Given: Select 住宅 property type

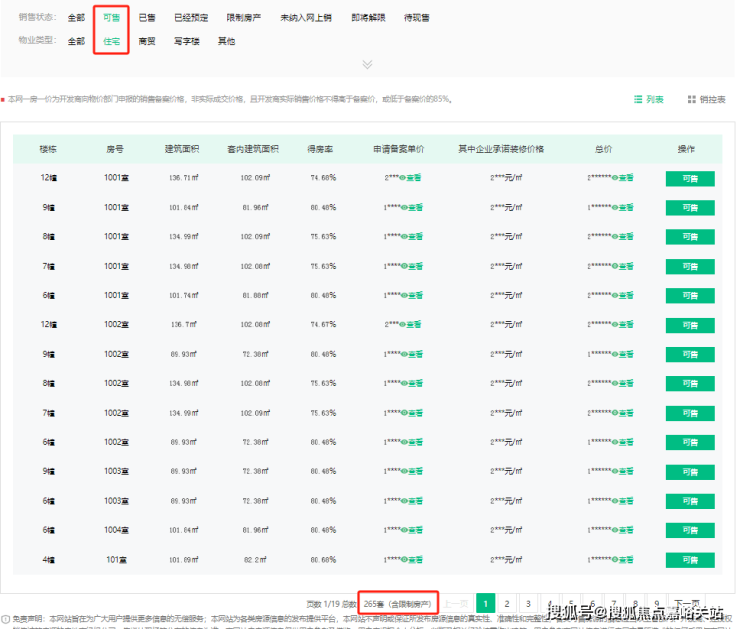Looking at the screenshot, I should click(111, 42).
